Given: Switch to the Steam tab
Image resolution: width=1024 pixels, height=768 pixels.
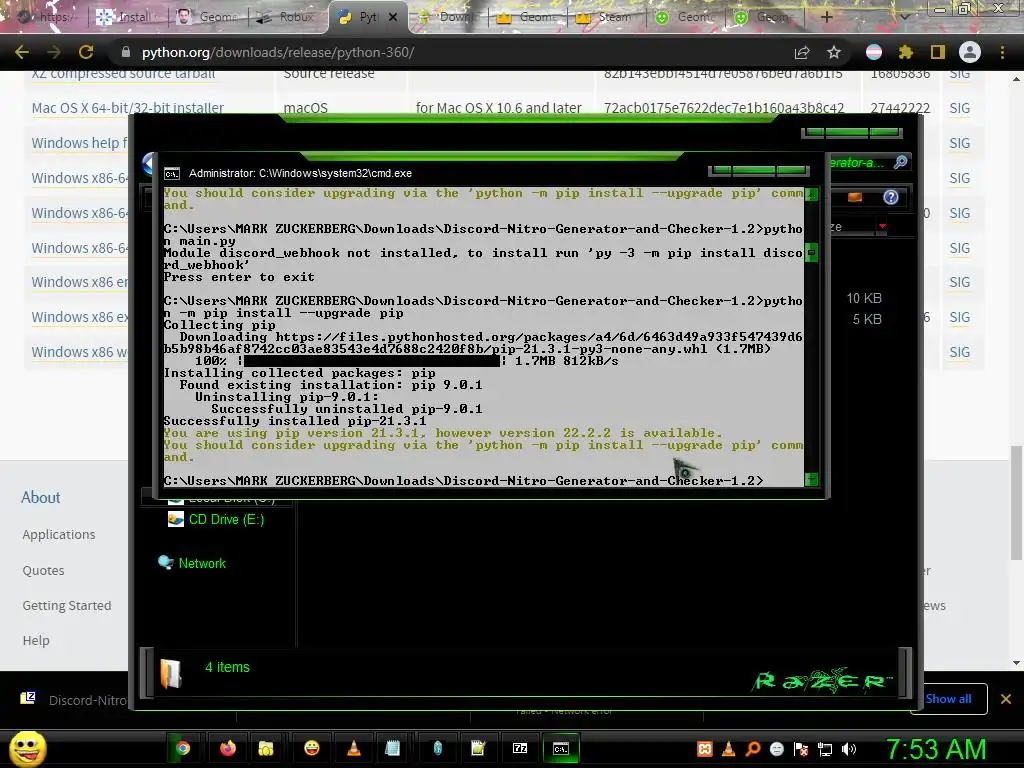Looking at the screenshot, I should click(x=605, y=17).
